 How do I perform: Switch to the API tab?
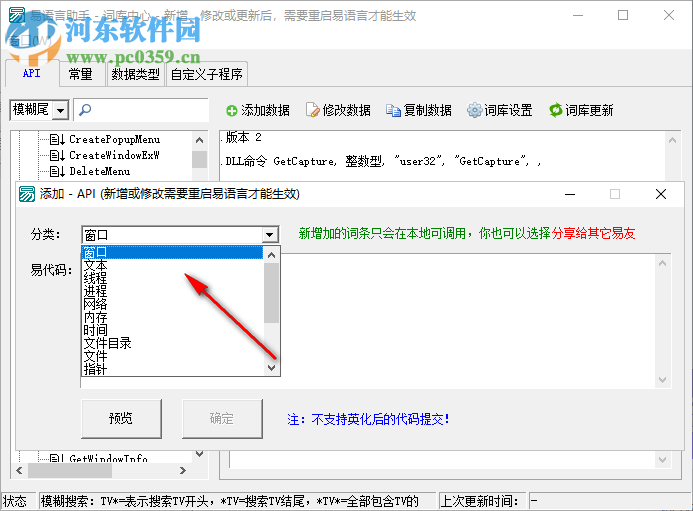click(32, 73)
